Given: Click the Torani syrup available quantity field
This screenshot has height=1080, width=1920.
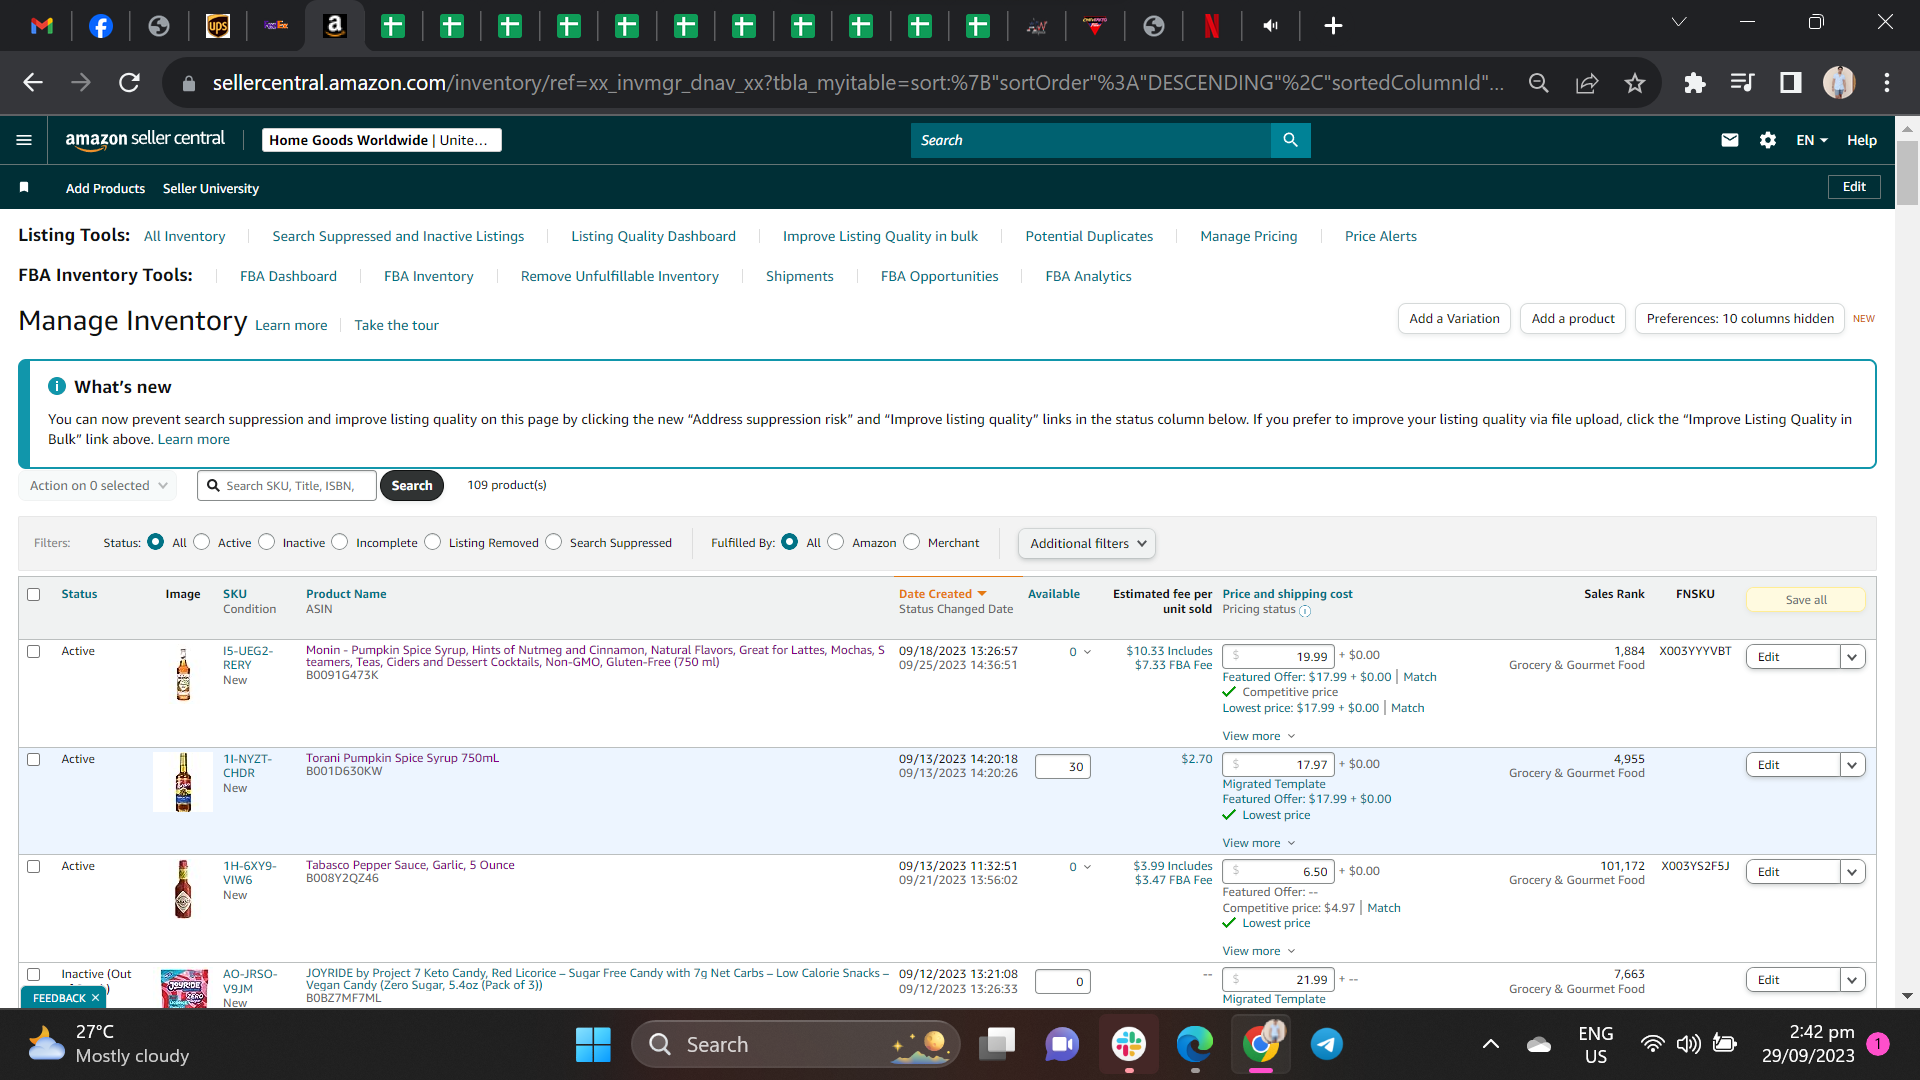Looking at the screenshot, I should click(1062, 767).
